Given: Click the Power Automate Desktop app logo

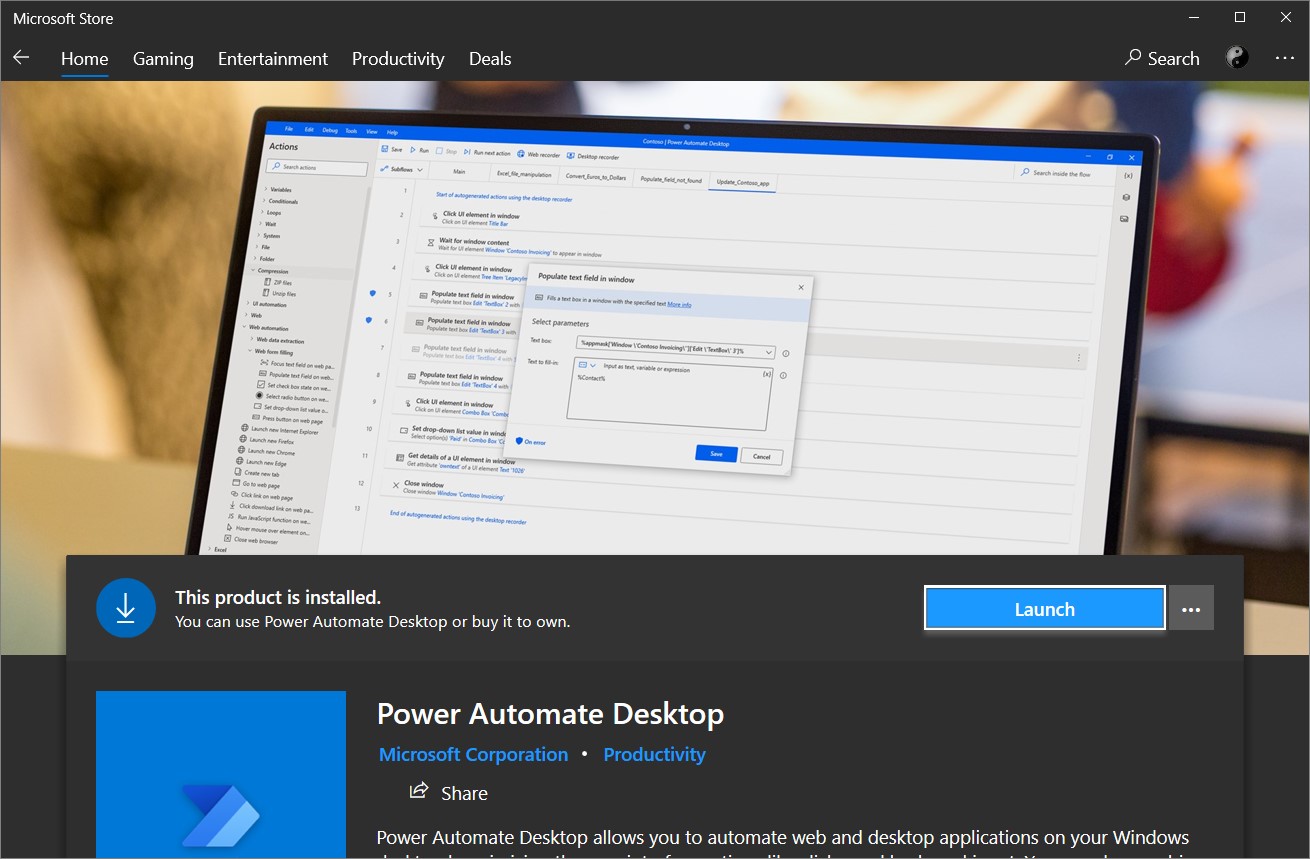Looking at the screenshot, I should tap(221, 774).
